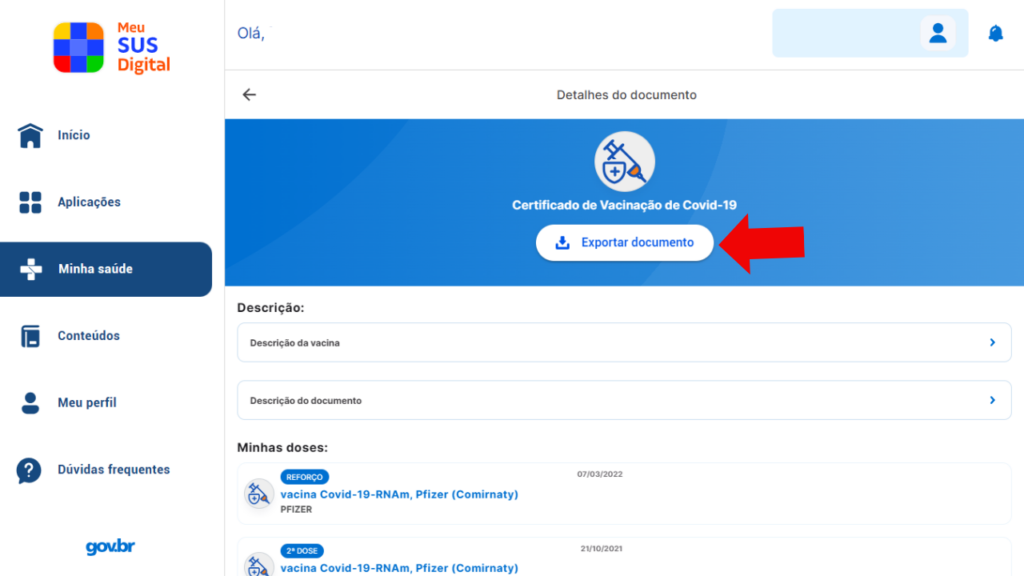
Task: Click the gov.br link
Action: pos(110,547)
